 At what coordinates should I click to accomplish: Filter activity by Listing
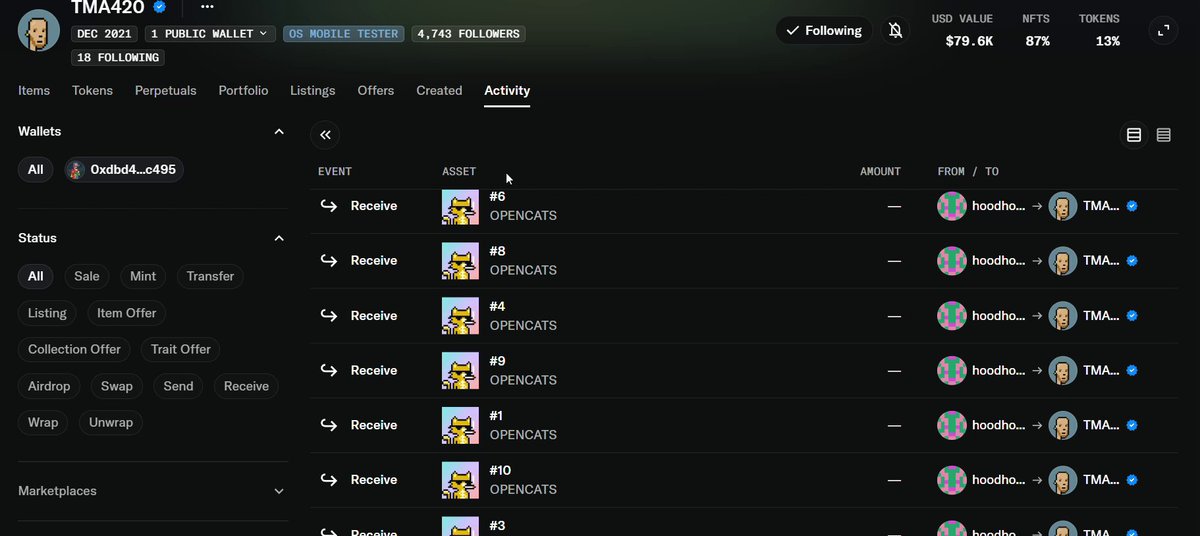pos(47,313)
